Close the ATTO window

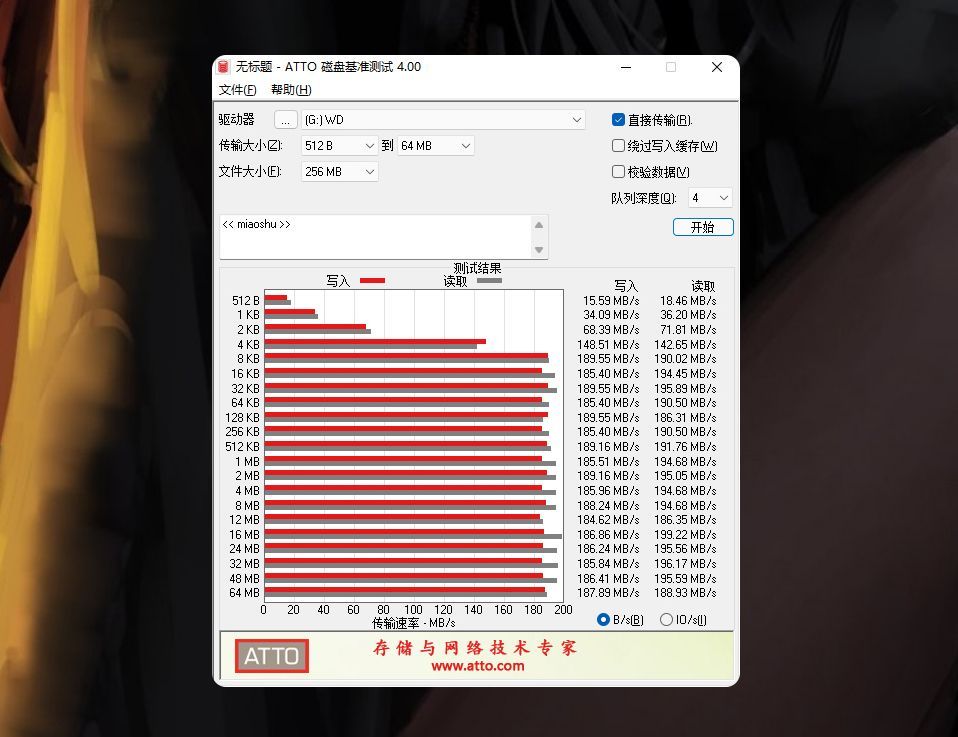point(717,67)
